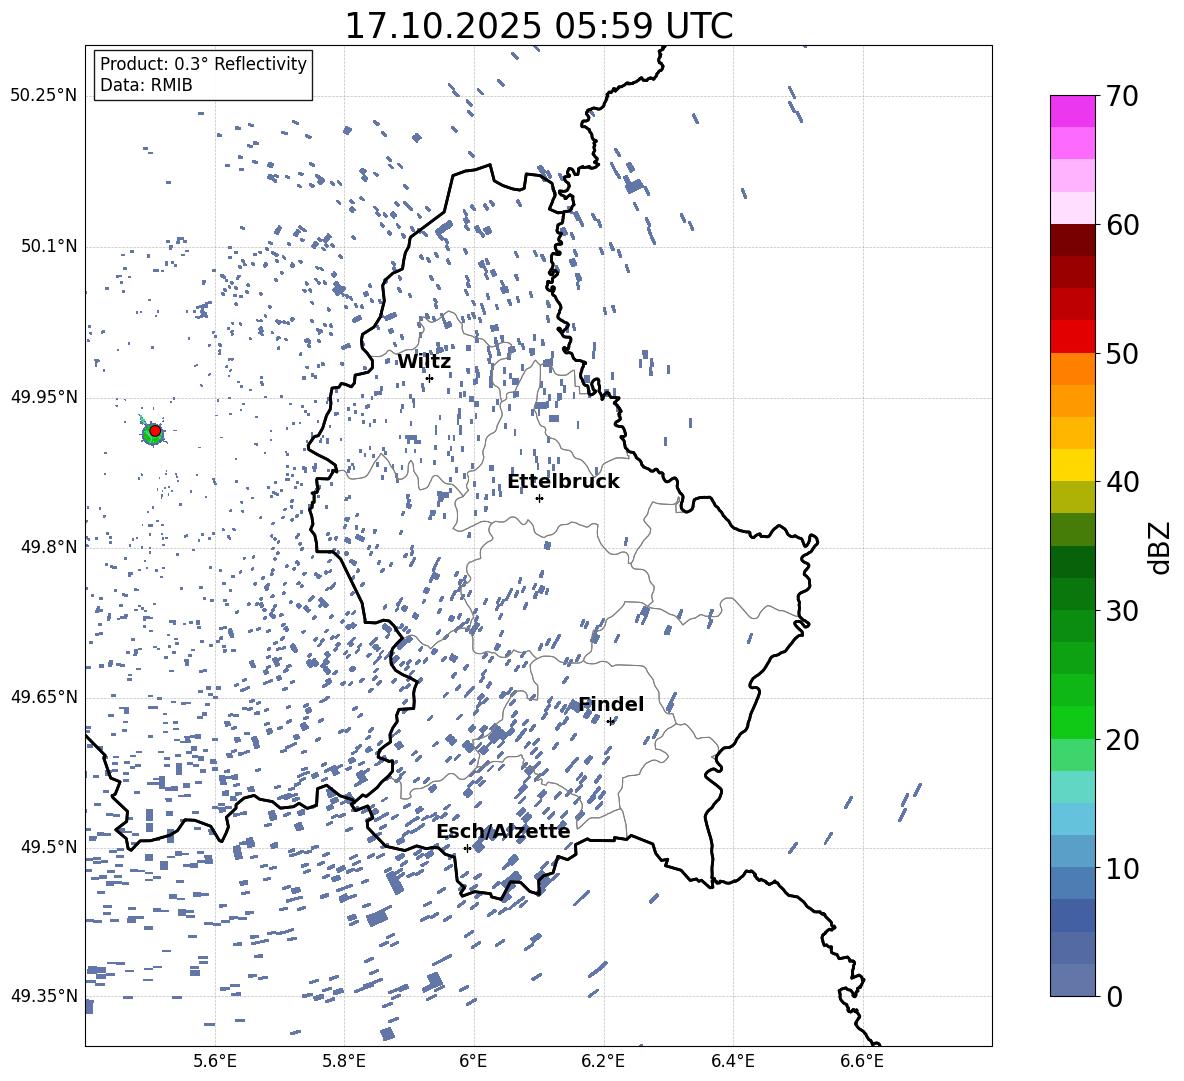The width and height of the screenshot is (1184, 1081).
Task: Click the 50.25°N latitude label
Action: (44, 96)
